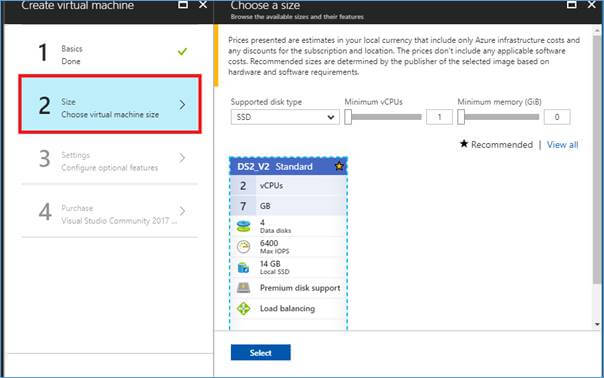The image size is (604, 378).
Task: Click the '6400 Max IOPS' text
Action: tap(275, 247)
